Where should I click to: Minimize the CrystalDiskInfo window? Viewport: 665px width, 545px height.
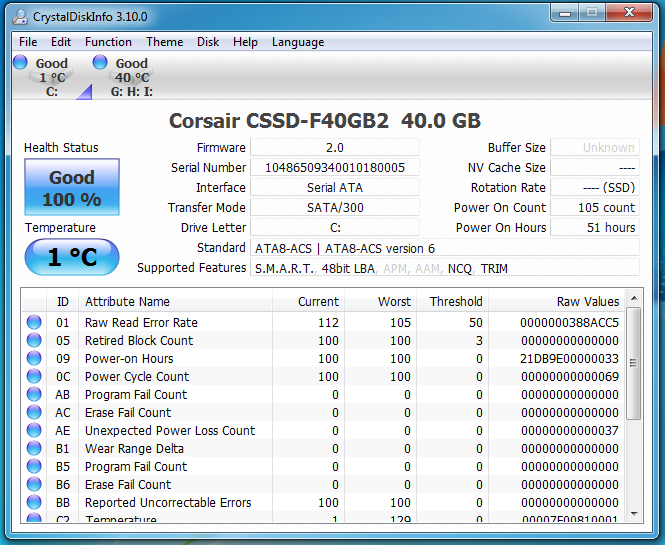click(564, 14)
